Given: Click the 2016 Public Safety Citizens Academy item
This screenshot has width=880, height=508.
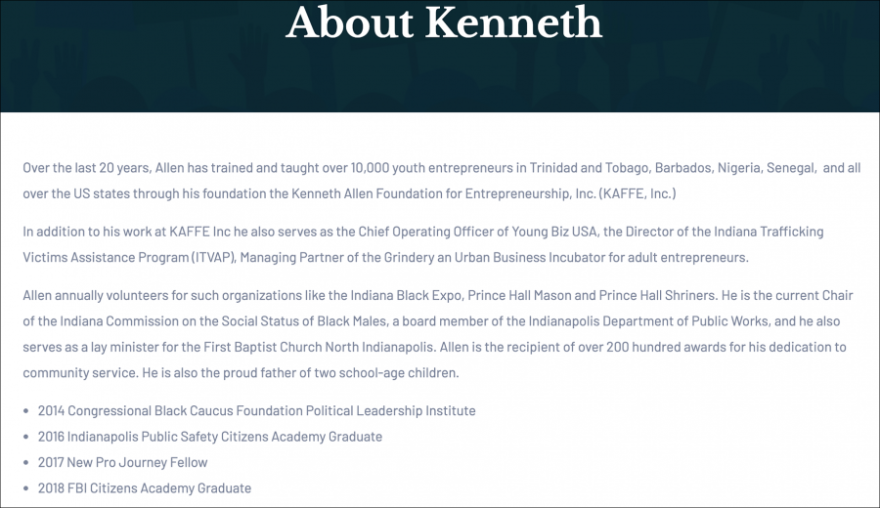Looking at the screenshot, I should click(210, 437).
